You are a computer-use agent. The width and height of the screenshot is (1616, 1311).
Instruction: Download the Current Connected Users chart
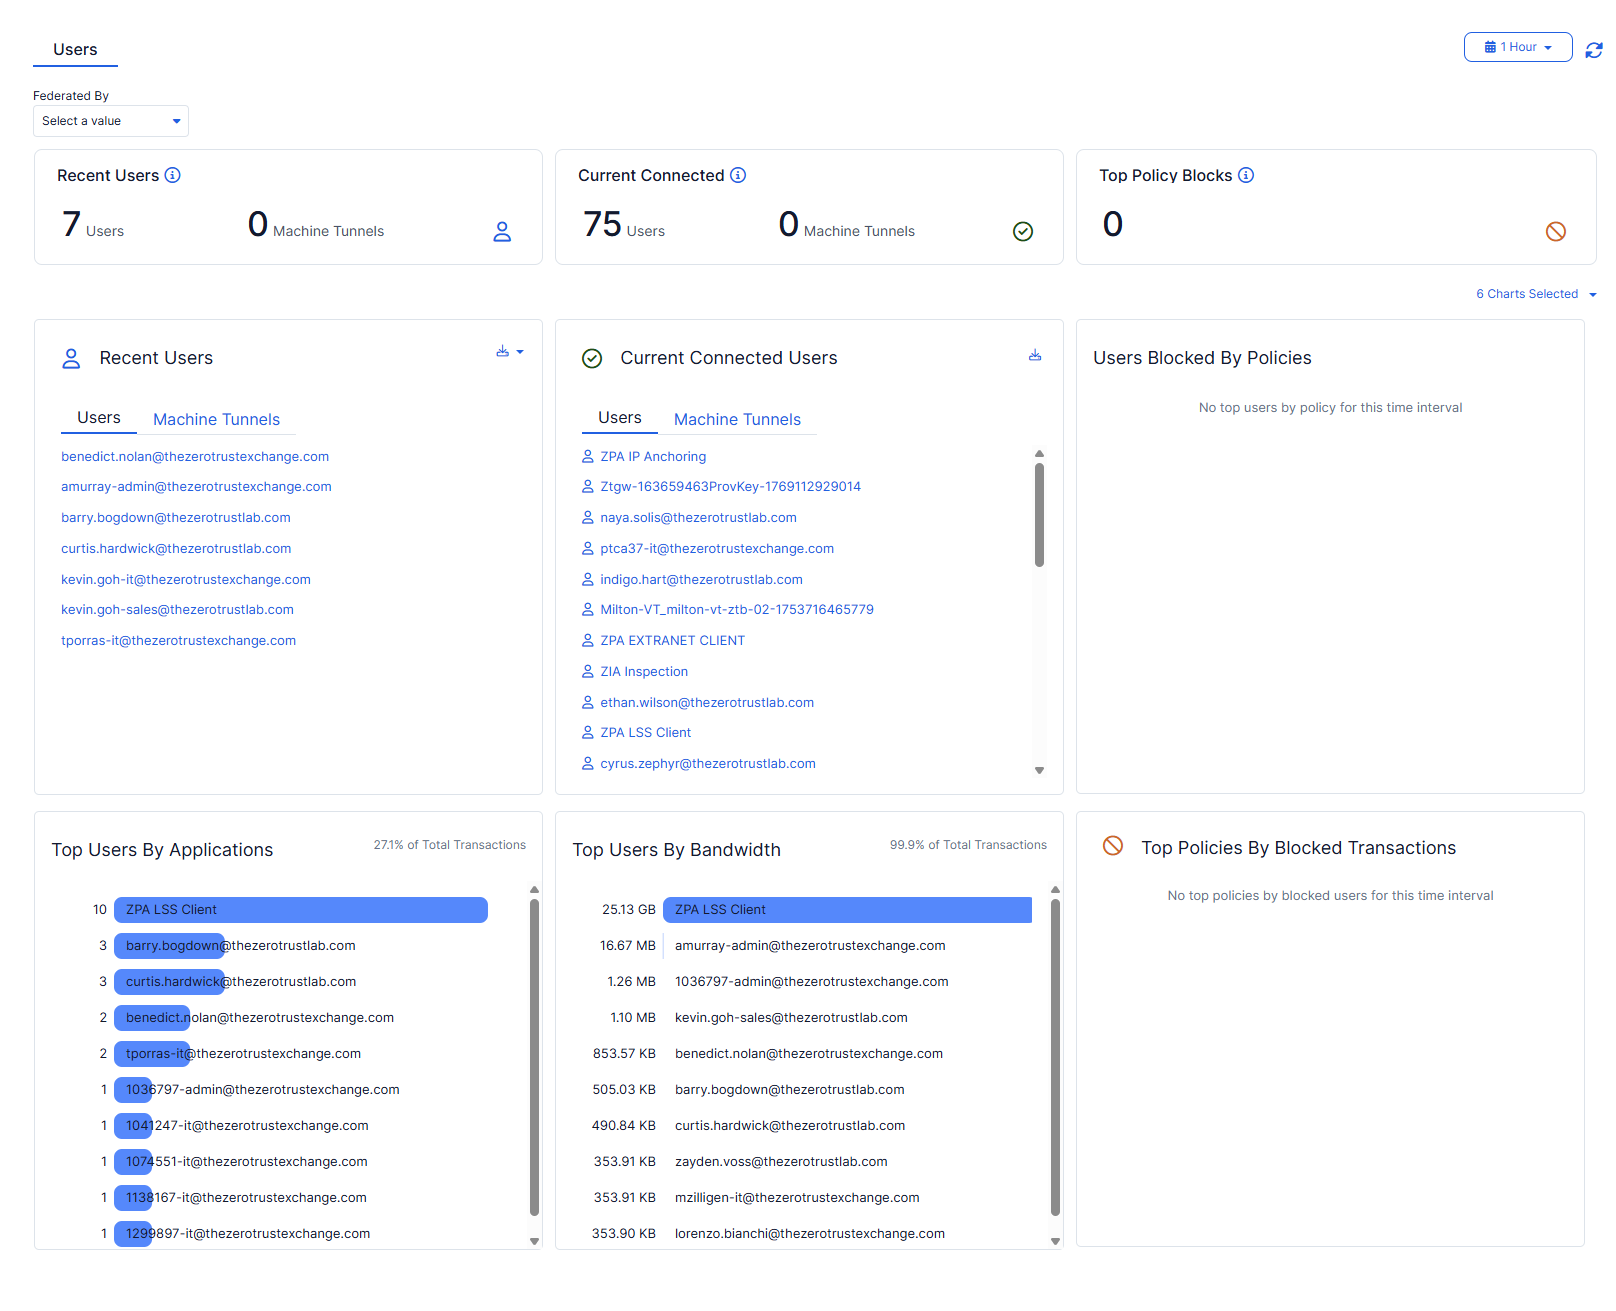point(1035,355)
